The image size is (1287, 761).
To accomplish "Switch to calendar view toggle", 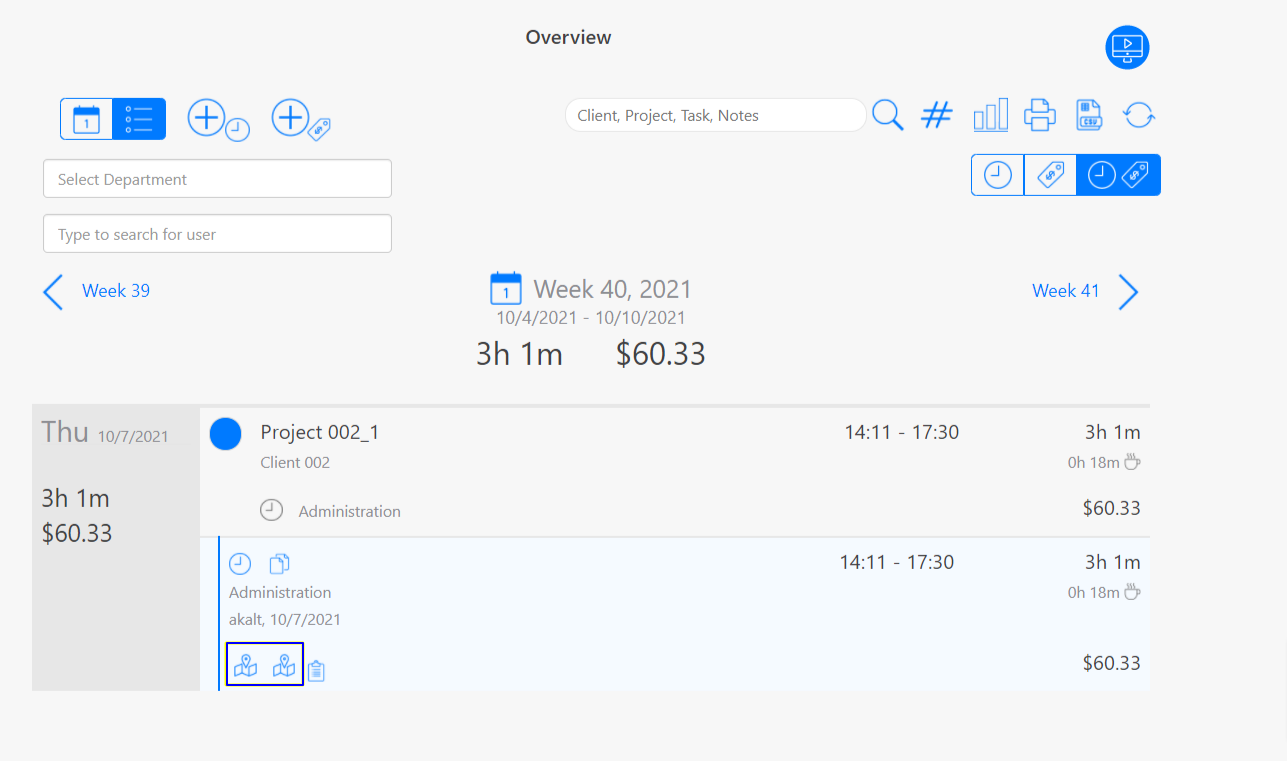I will [87, 119].
